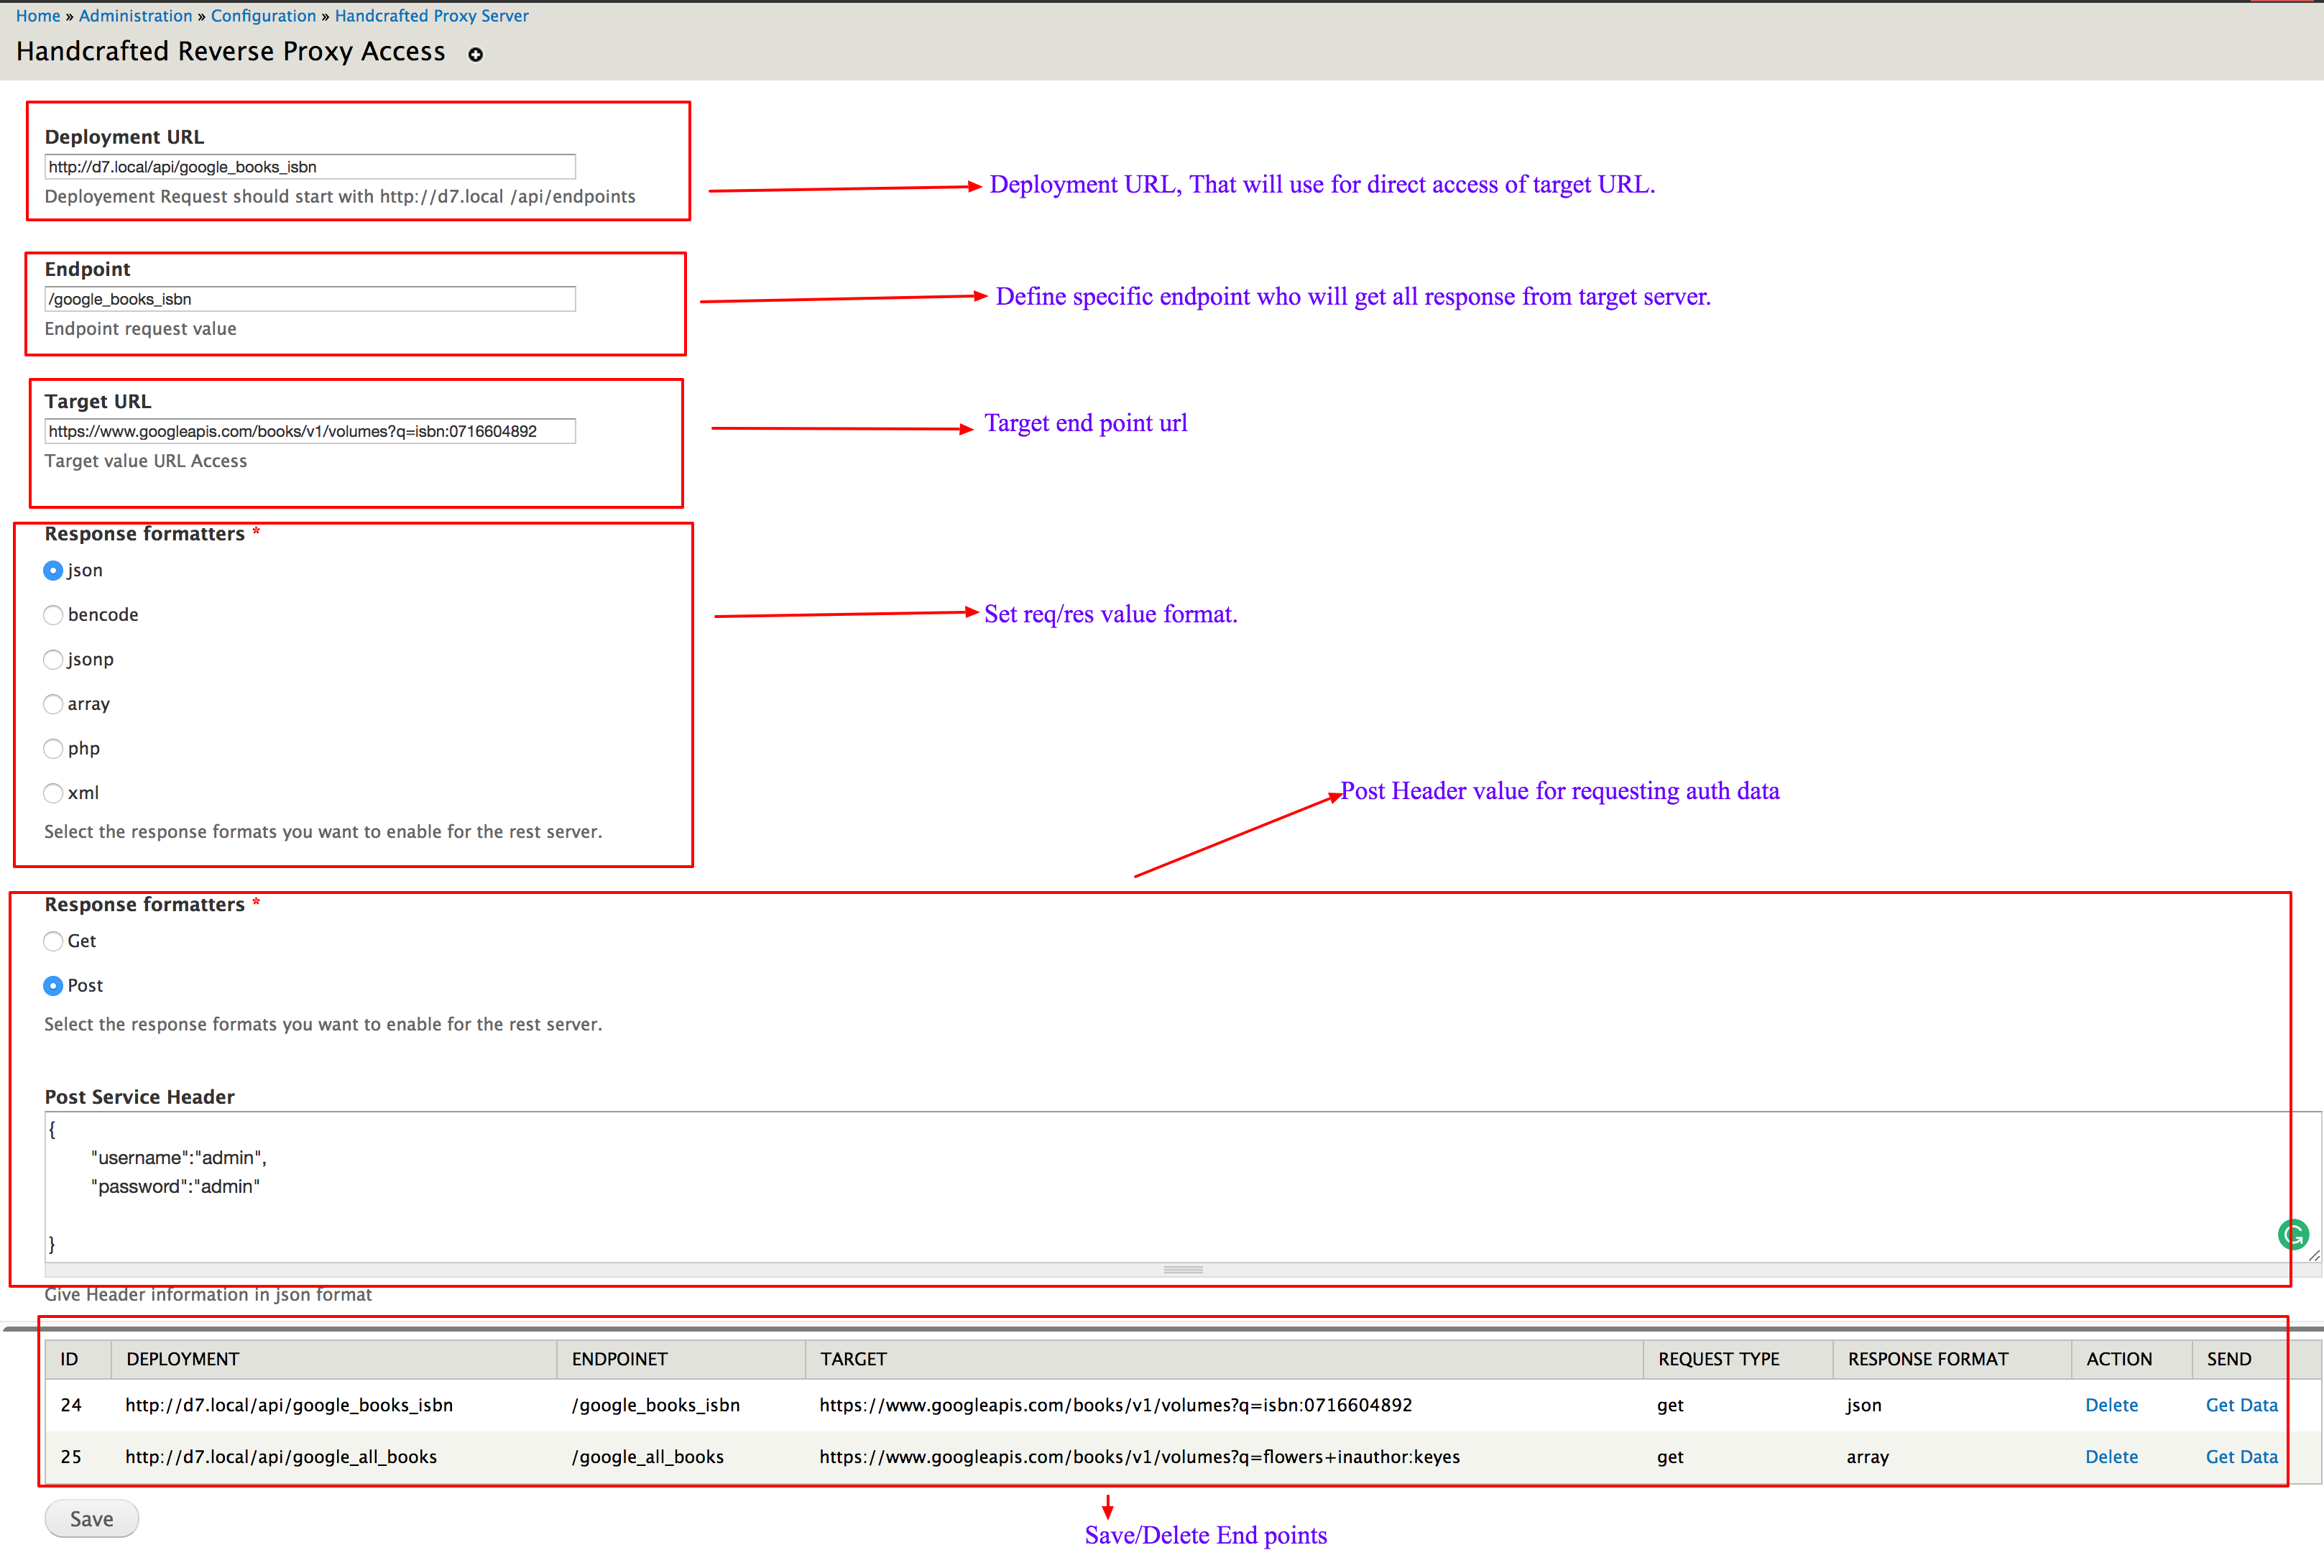This screenshot has width=2324, height=1568.
Task: Select the Get request type radio
Action: pyautogui.click(x=53, y=942)
